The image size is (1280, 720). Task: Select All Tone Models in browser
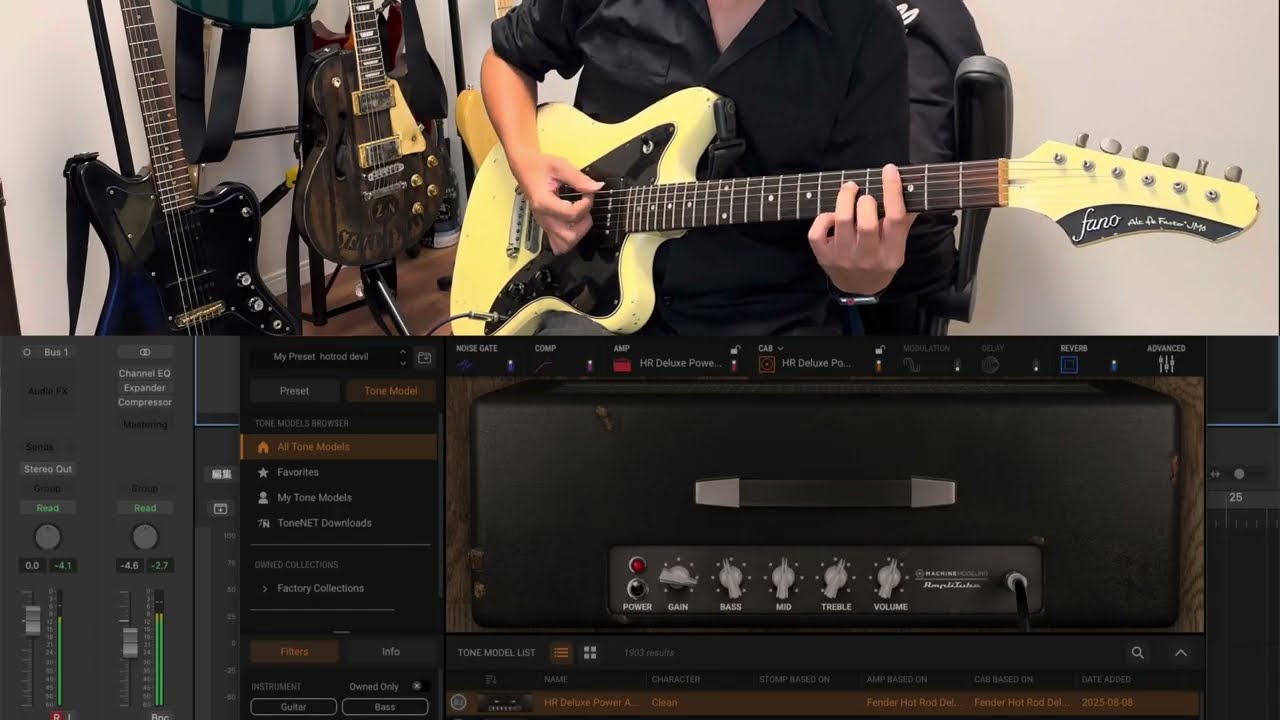click(339, 447)
